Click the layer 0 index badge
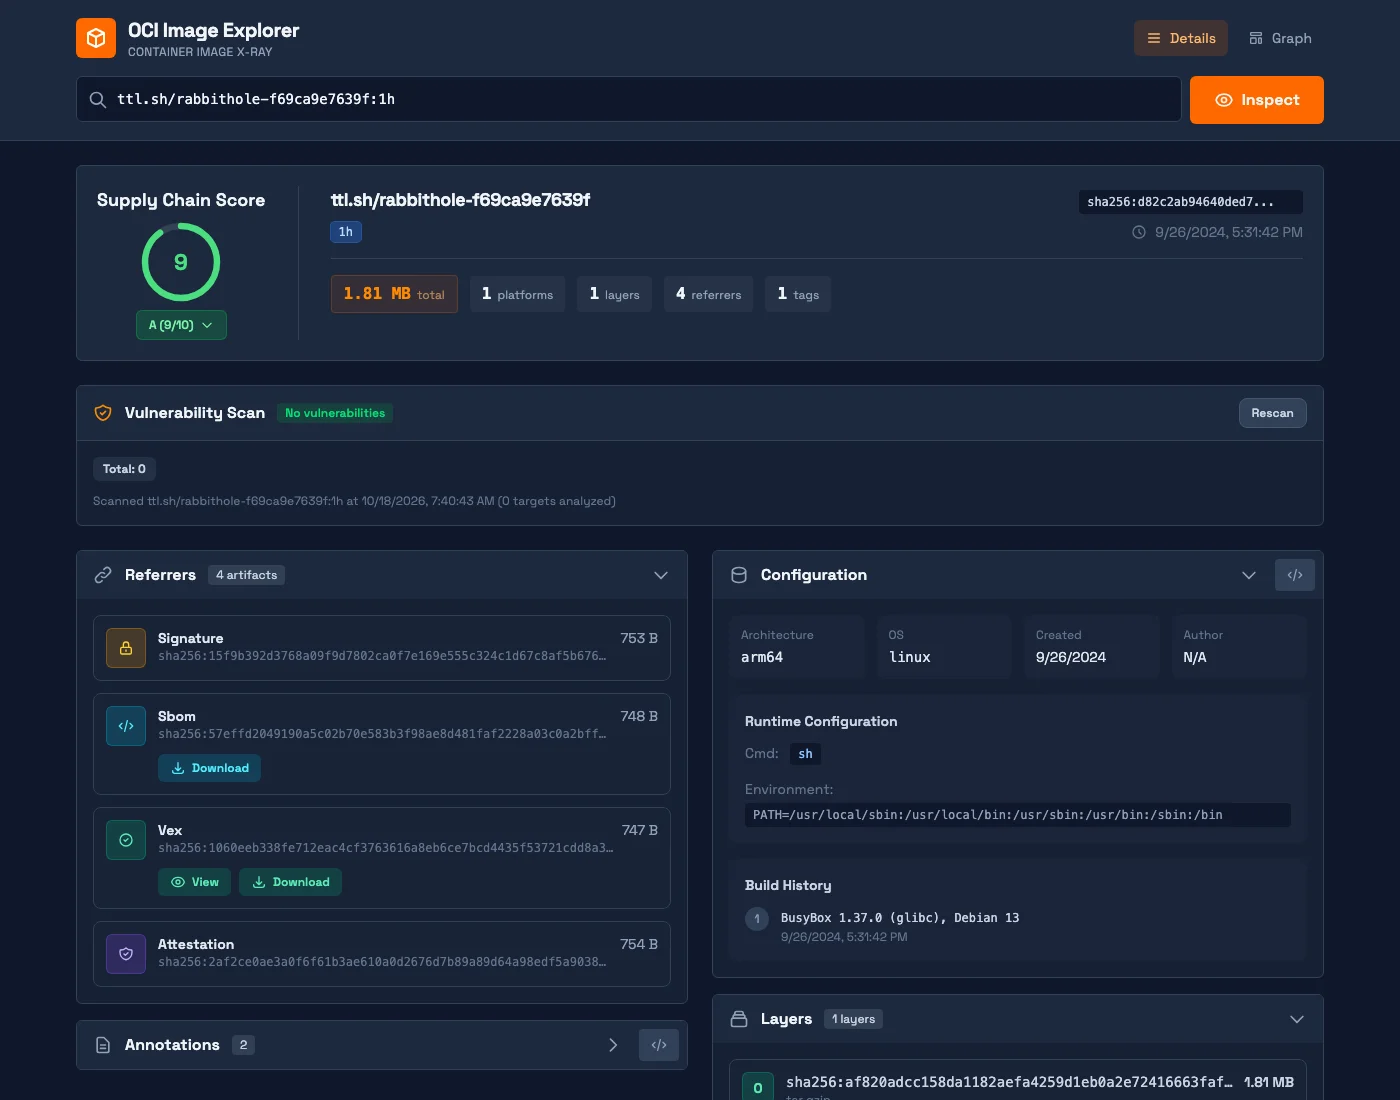The height and width of the screenshot is (1100, 1400). [758, 1087]
